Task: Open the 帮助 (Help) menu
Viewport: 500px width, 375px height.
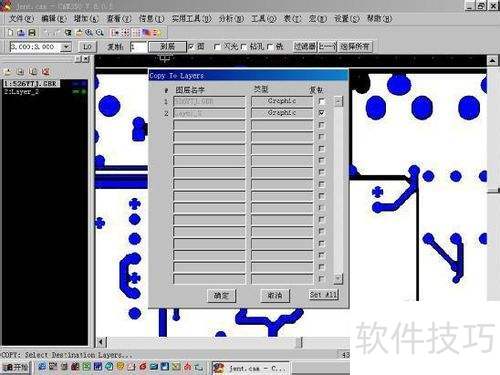Action: 379,18
